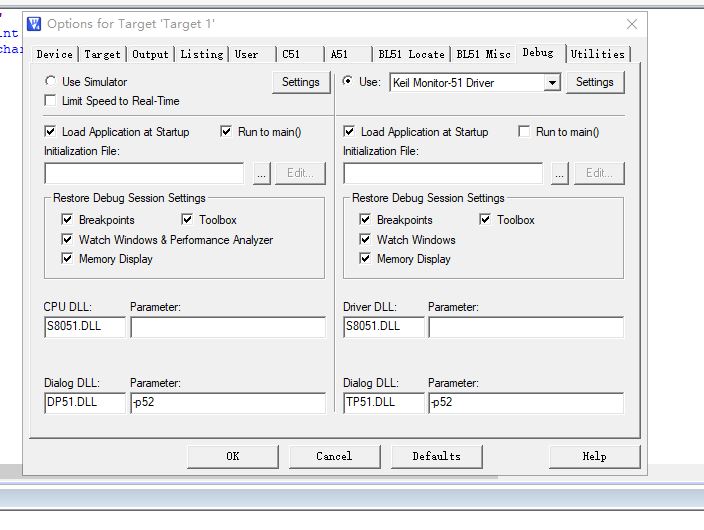The width and height of the screenshot is (704, 530).
Task: Open Help for the dialog
Action: coord(594,457)
